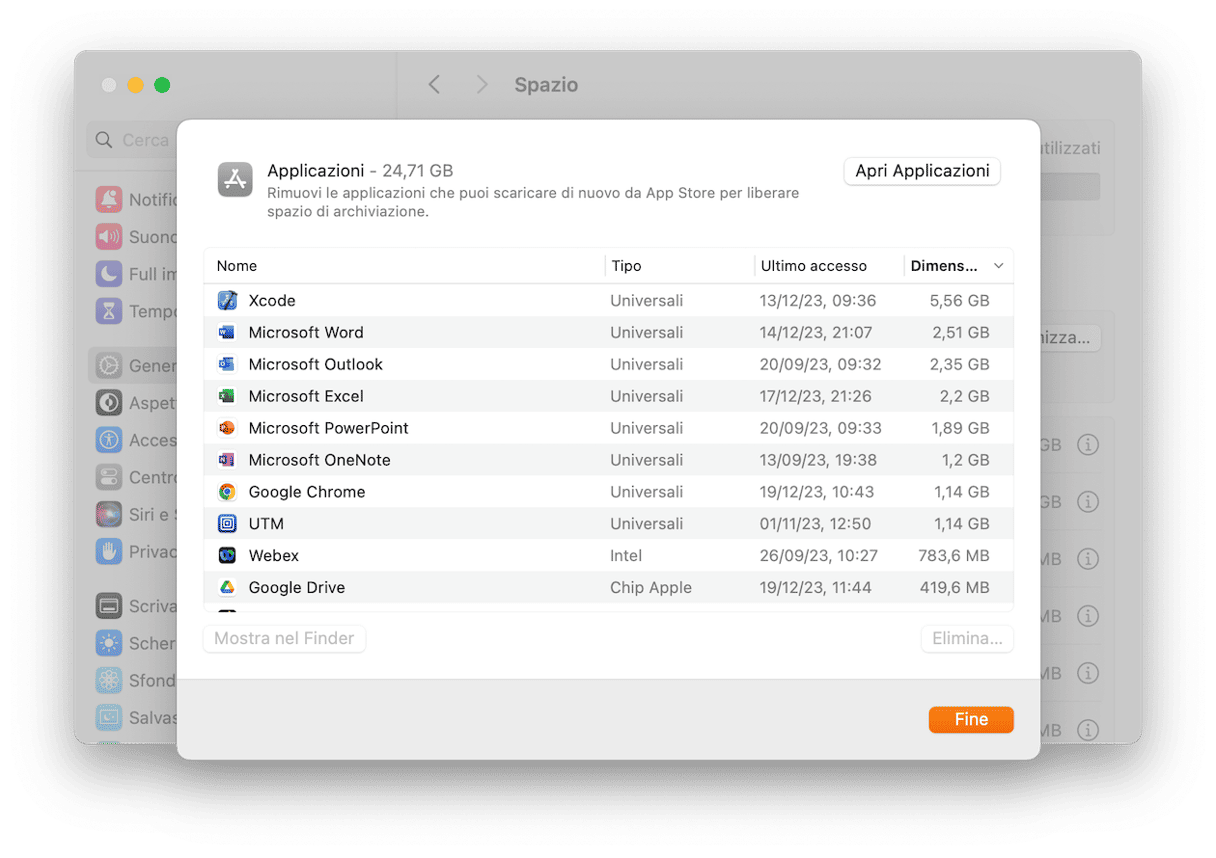
Task: Select the Webex app icon
Action: 227,556
